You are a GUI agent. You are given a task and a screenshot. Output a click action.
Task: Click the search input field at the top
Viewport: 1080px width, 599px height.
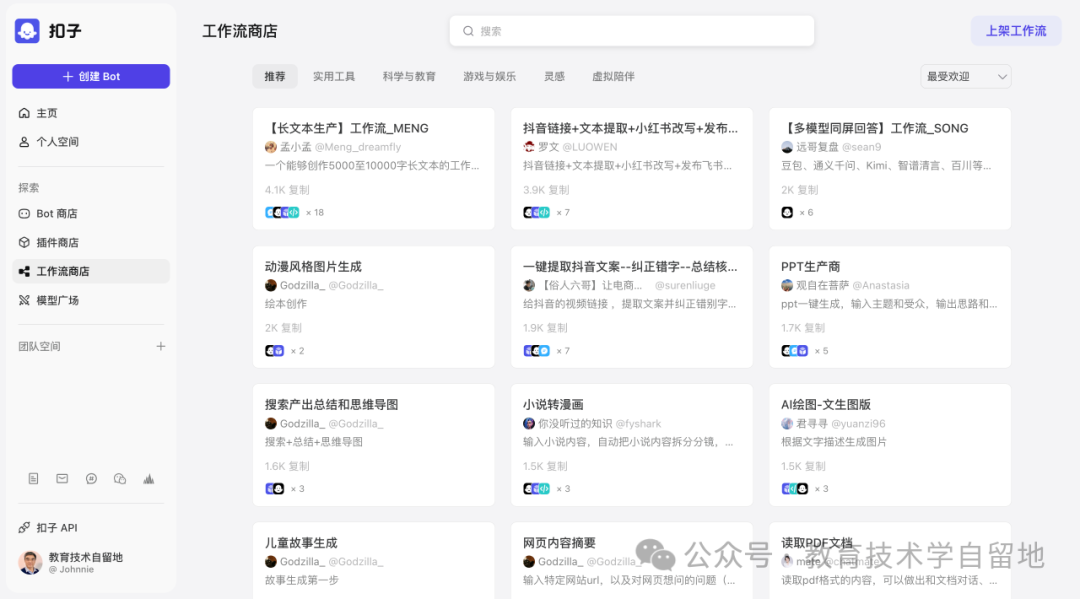632,31
